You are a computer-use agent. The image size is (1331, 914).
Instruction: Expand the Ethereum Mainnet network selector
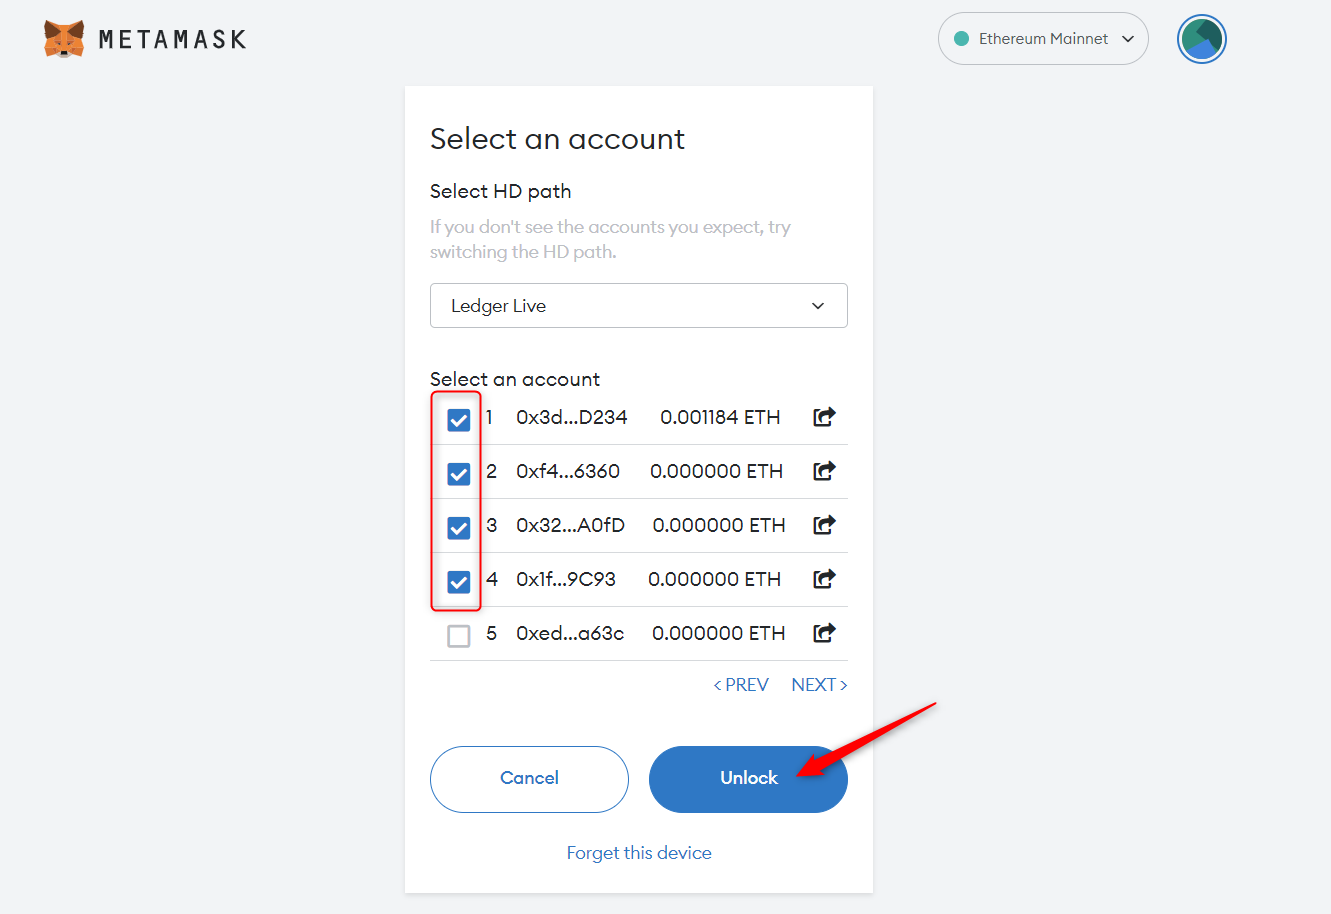1042,39
